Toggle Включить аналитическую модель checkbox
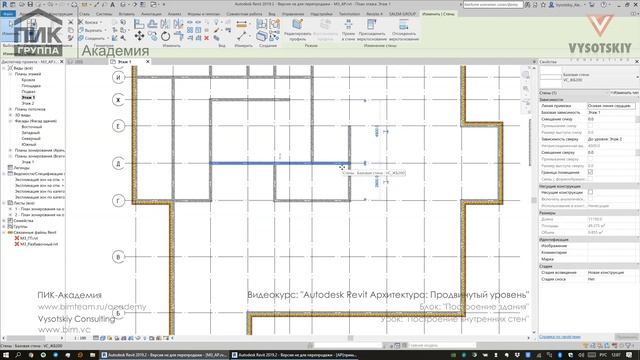The height and width of the screenshot is (360, 640). (590, 199)
